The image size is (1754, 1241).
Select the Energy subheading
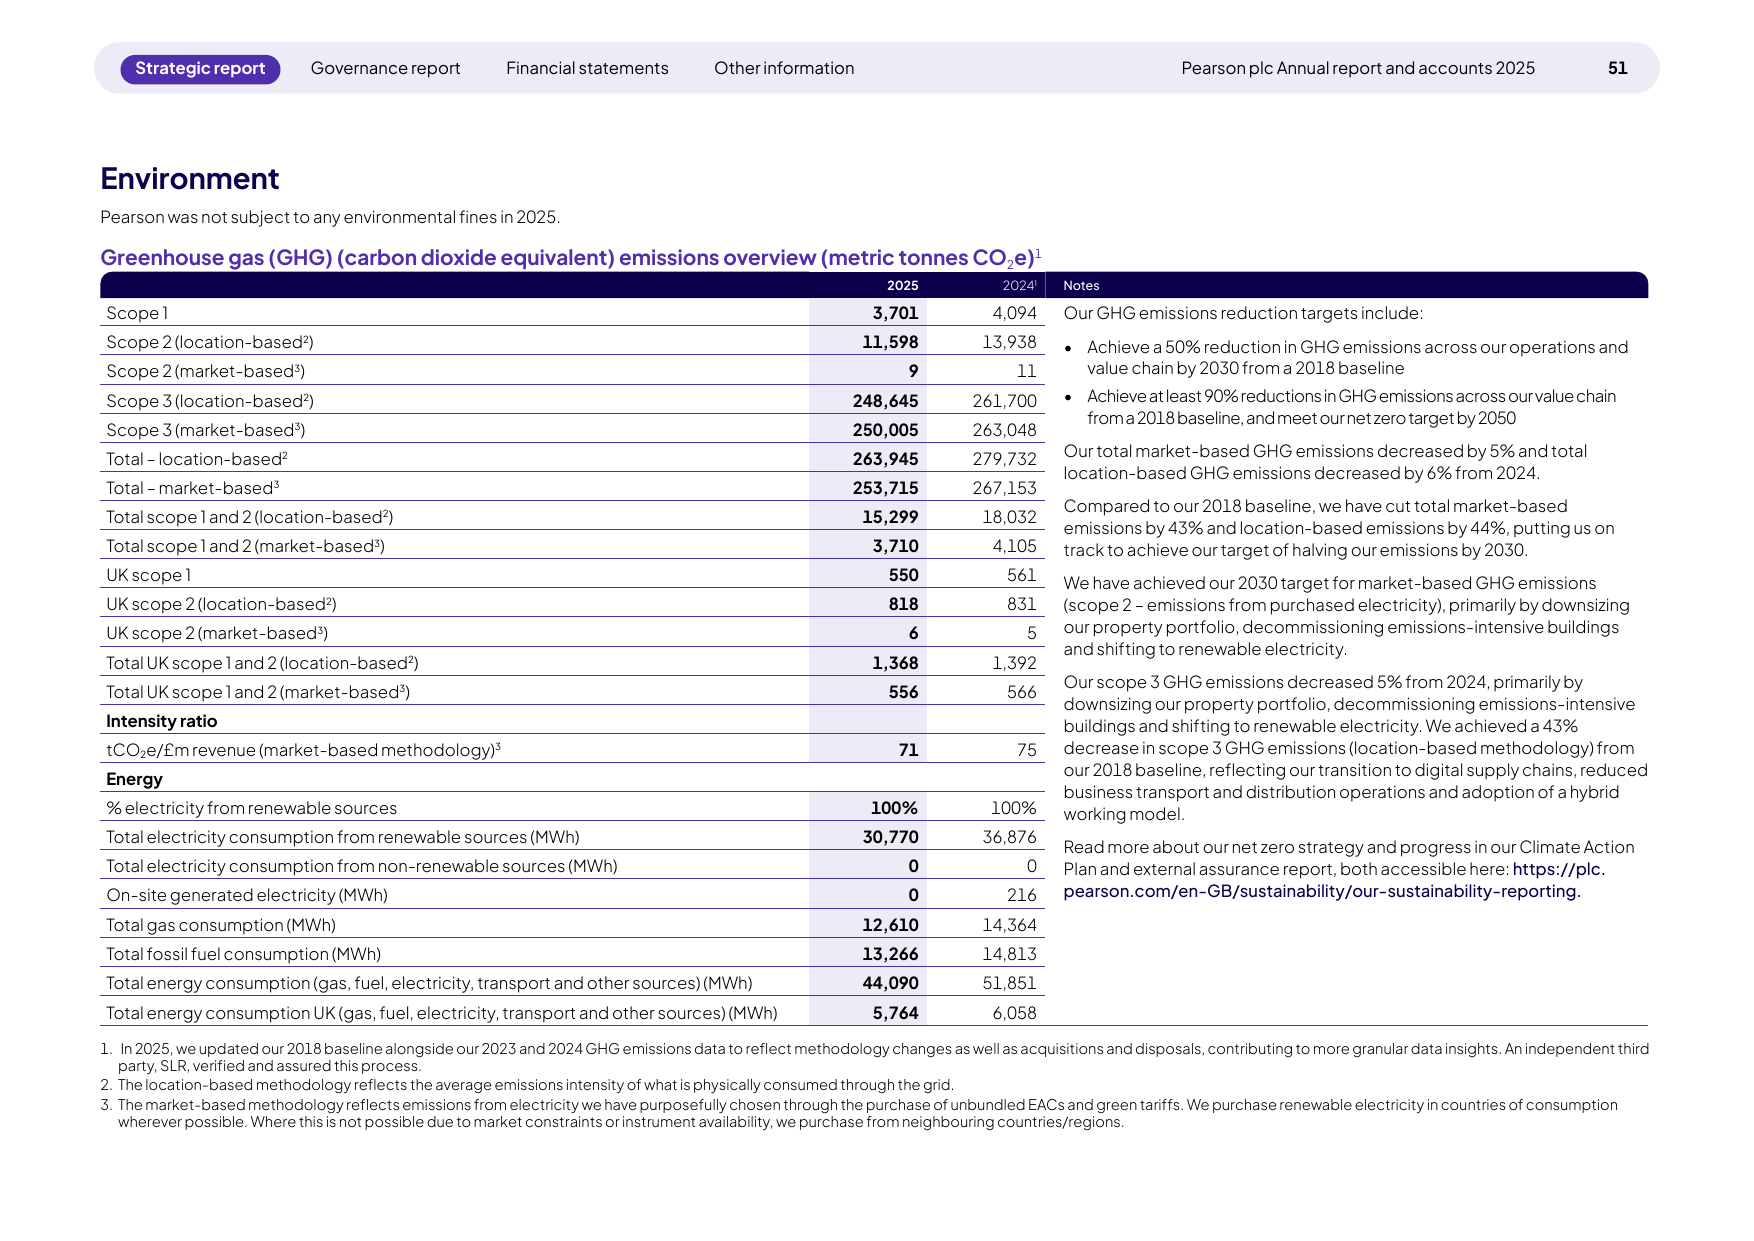(x=134, y=779)
